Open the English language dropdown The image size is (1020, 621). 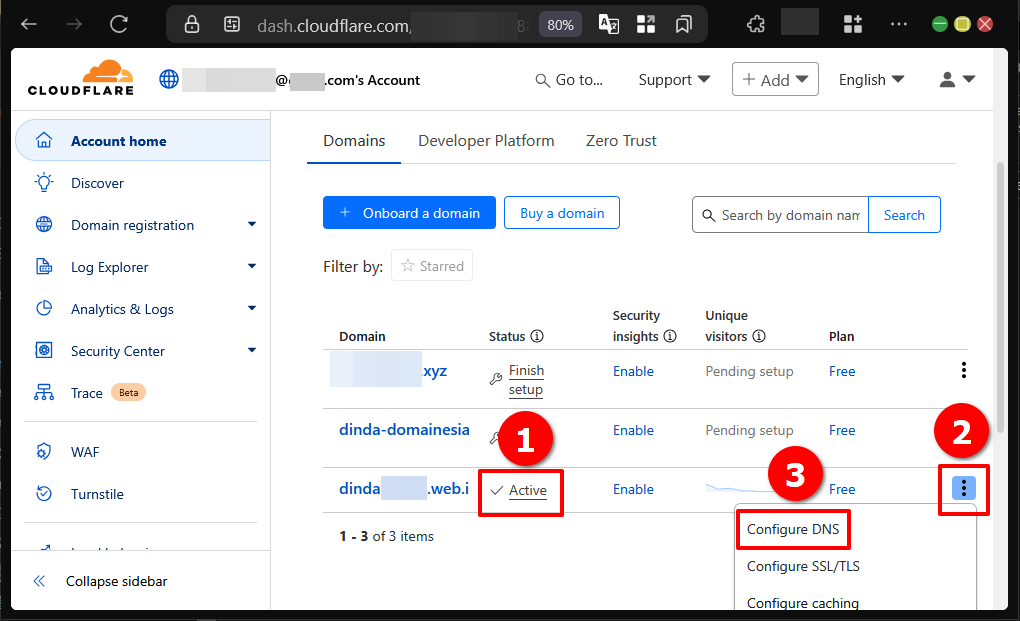[871, 79]
